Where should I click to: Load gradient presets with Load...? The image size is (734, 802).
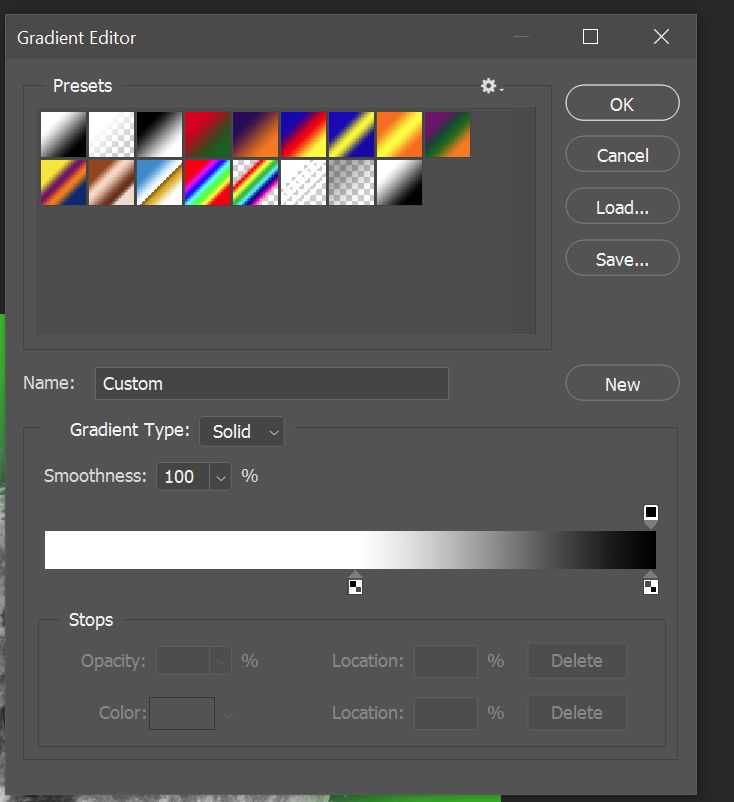click(622, 207)
